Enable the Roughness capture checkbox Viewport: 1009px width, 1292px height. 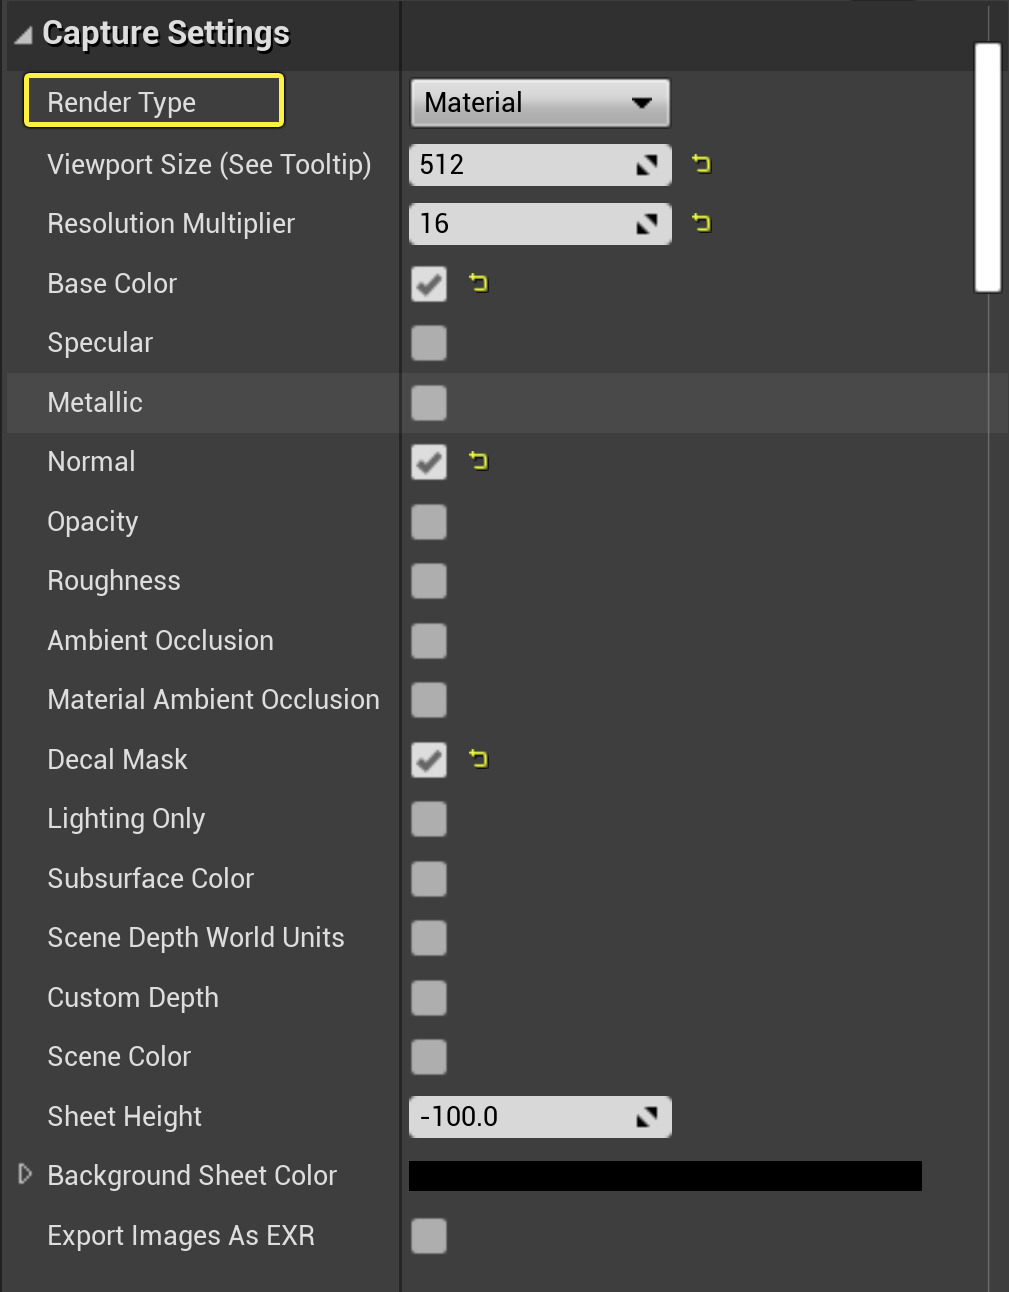tap(428, 581)
